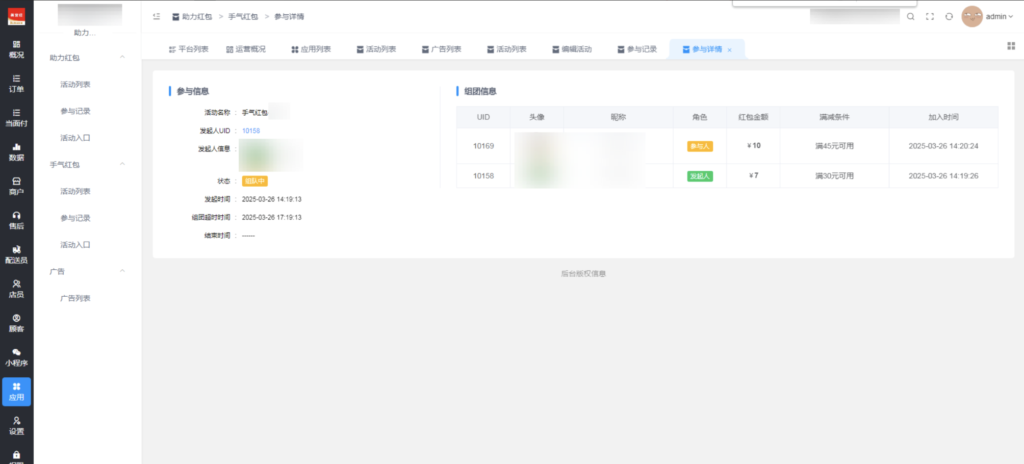The height and width of the screenshot is (464, 1024).
Task: Collapse the side menu with the fold icon
Action: pos(156,16)
